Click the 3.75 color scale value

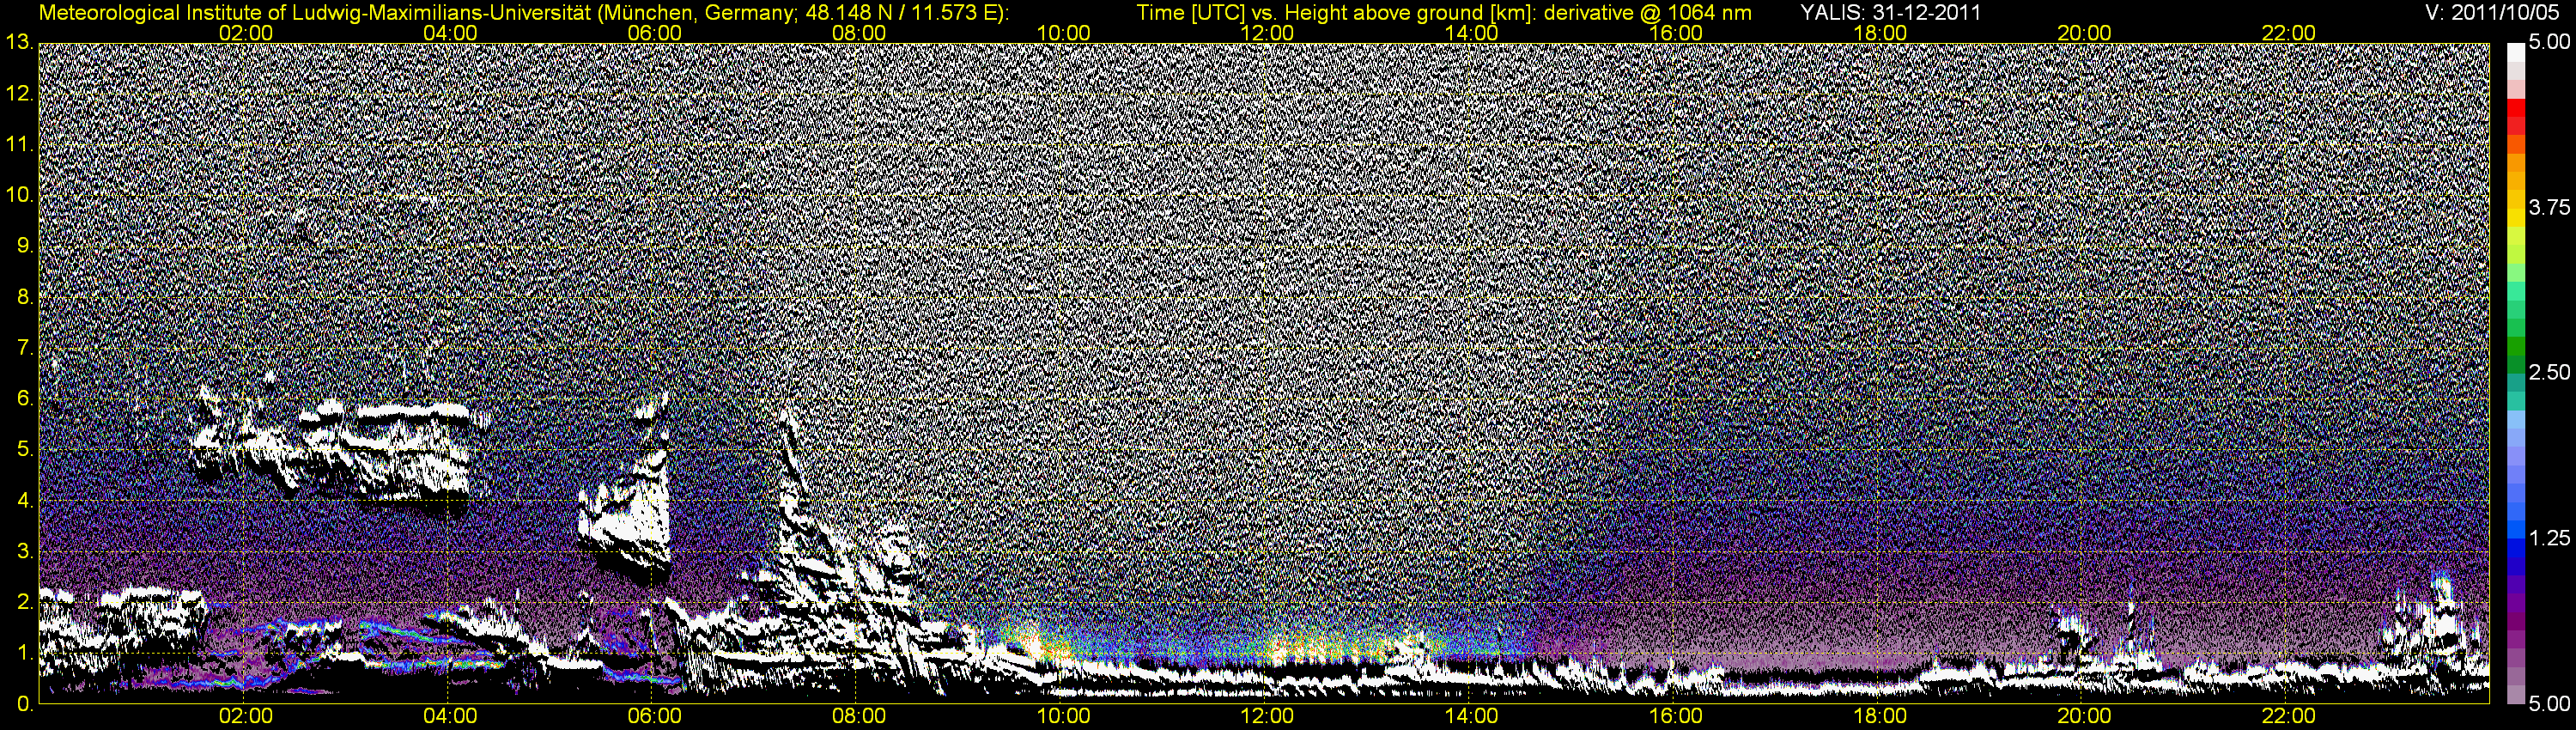[x=2549, y=208]
